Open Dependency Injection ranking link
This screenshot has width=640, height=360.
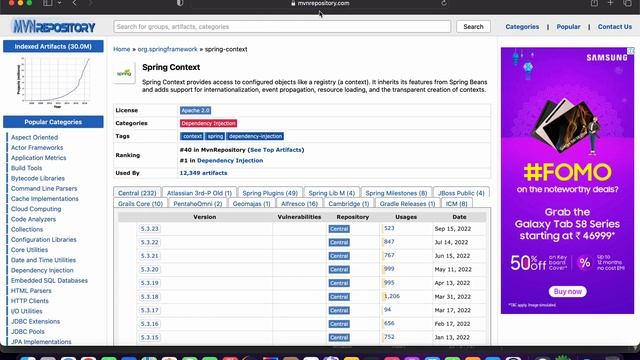pyautogui.click(x=230, y=160)
